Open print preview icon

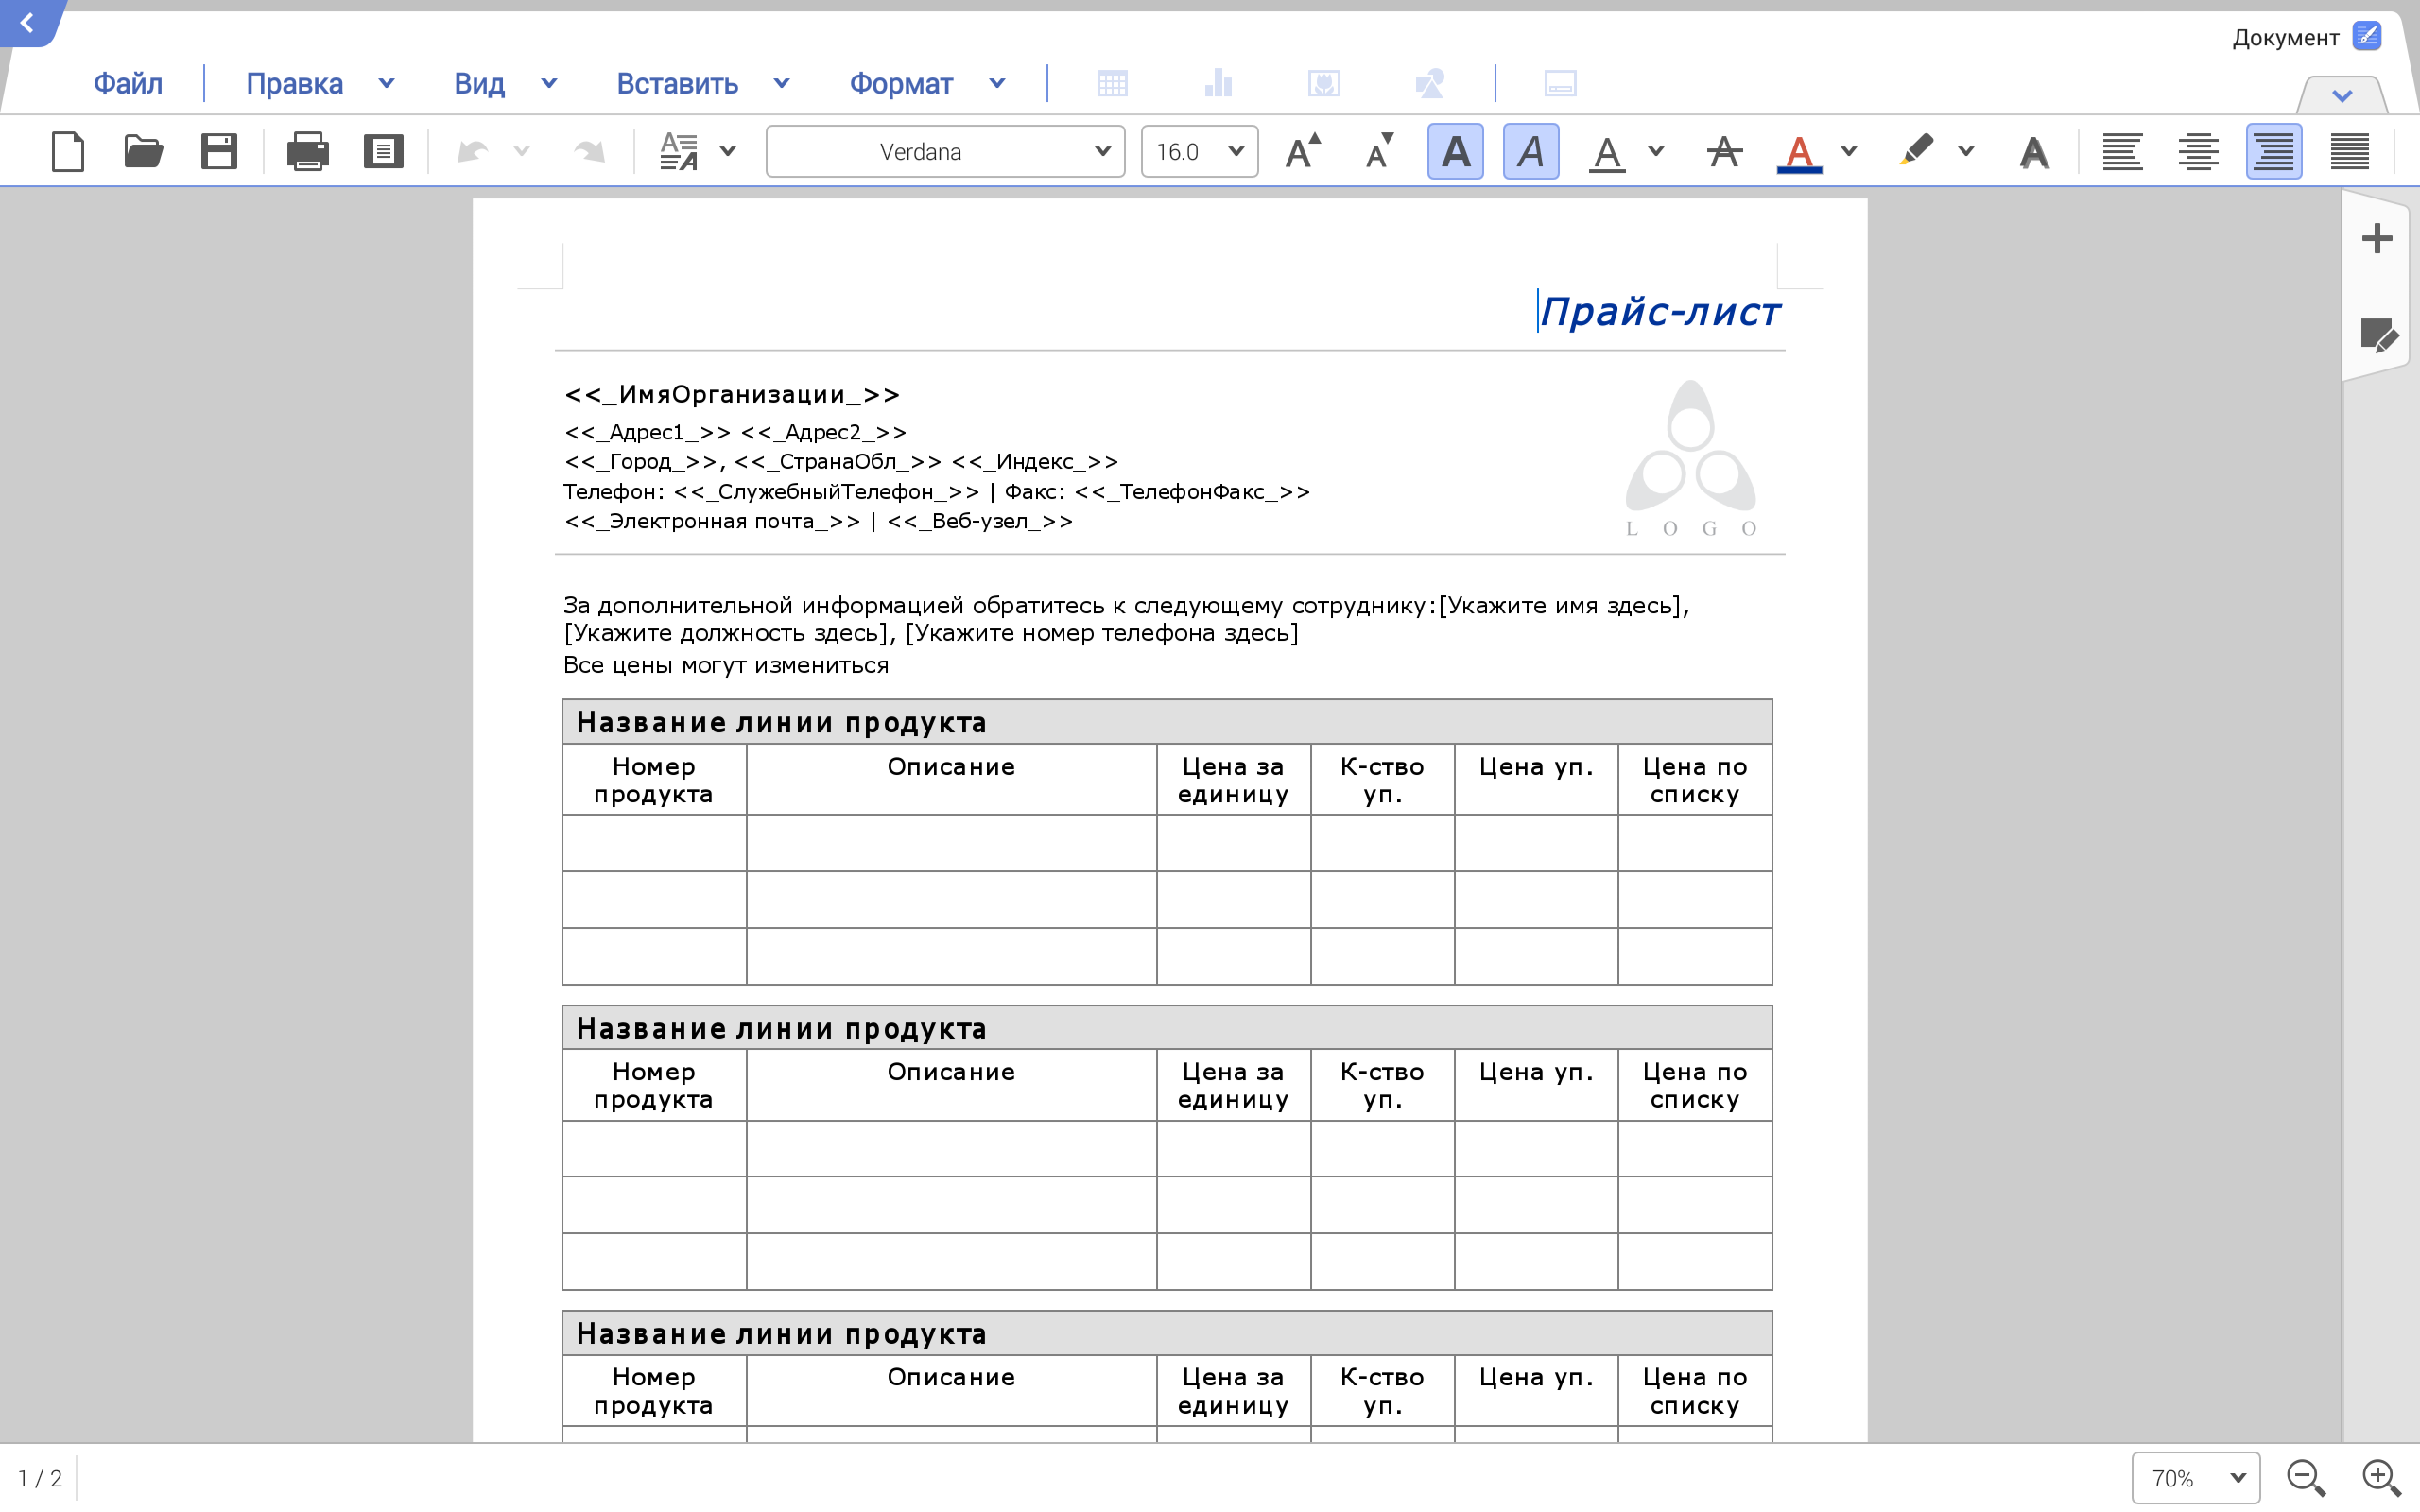click(x=383, y=152)
